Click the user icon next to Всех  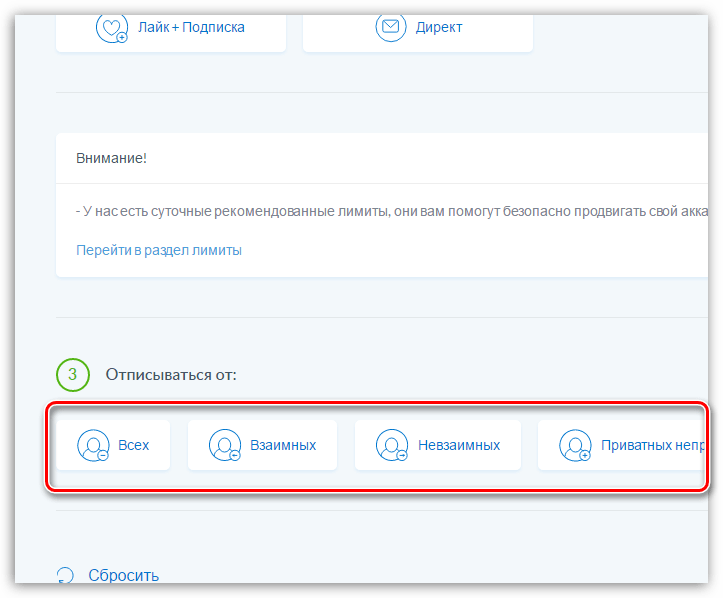93,445
